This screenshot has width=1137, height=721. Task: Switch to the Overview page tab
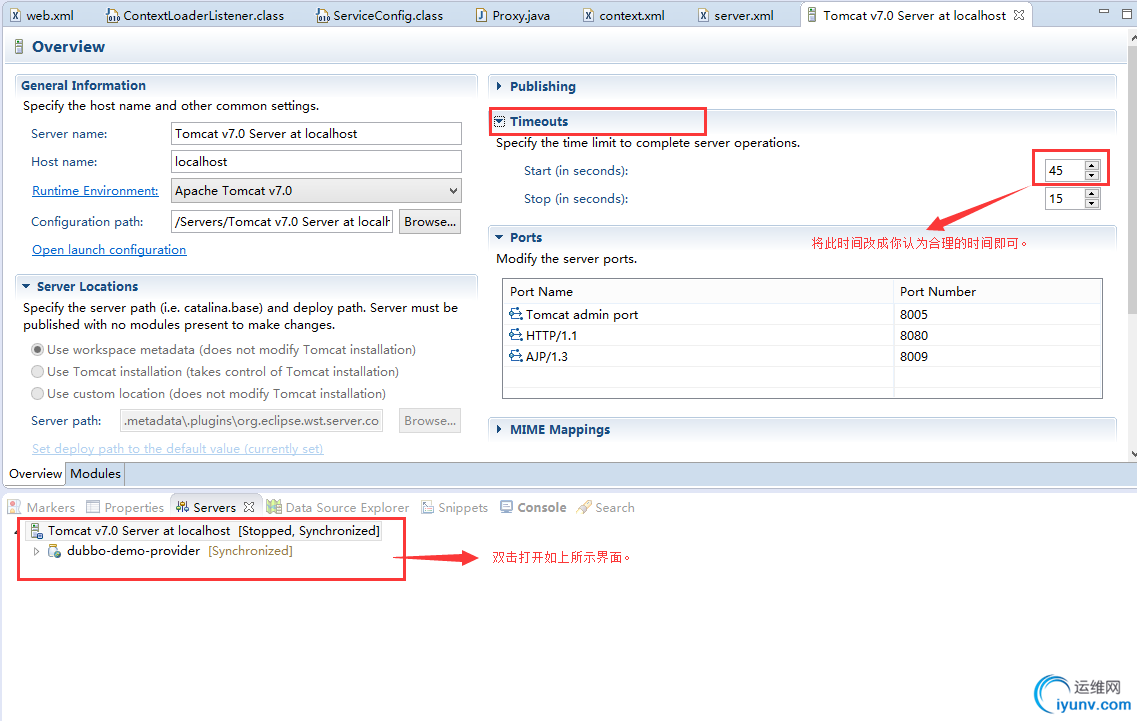(x=36, y=474)
